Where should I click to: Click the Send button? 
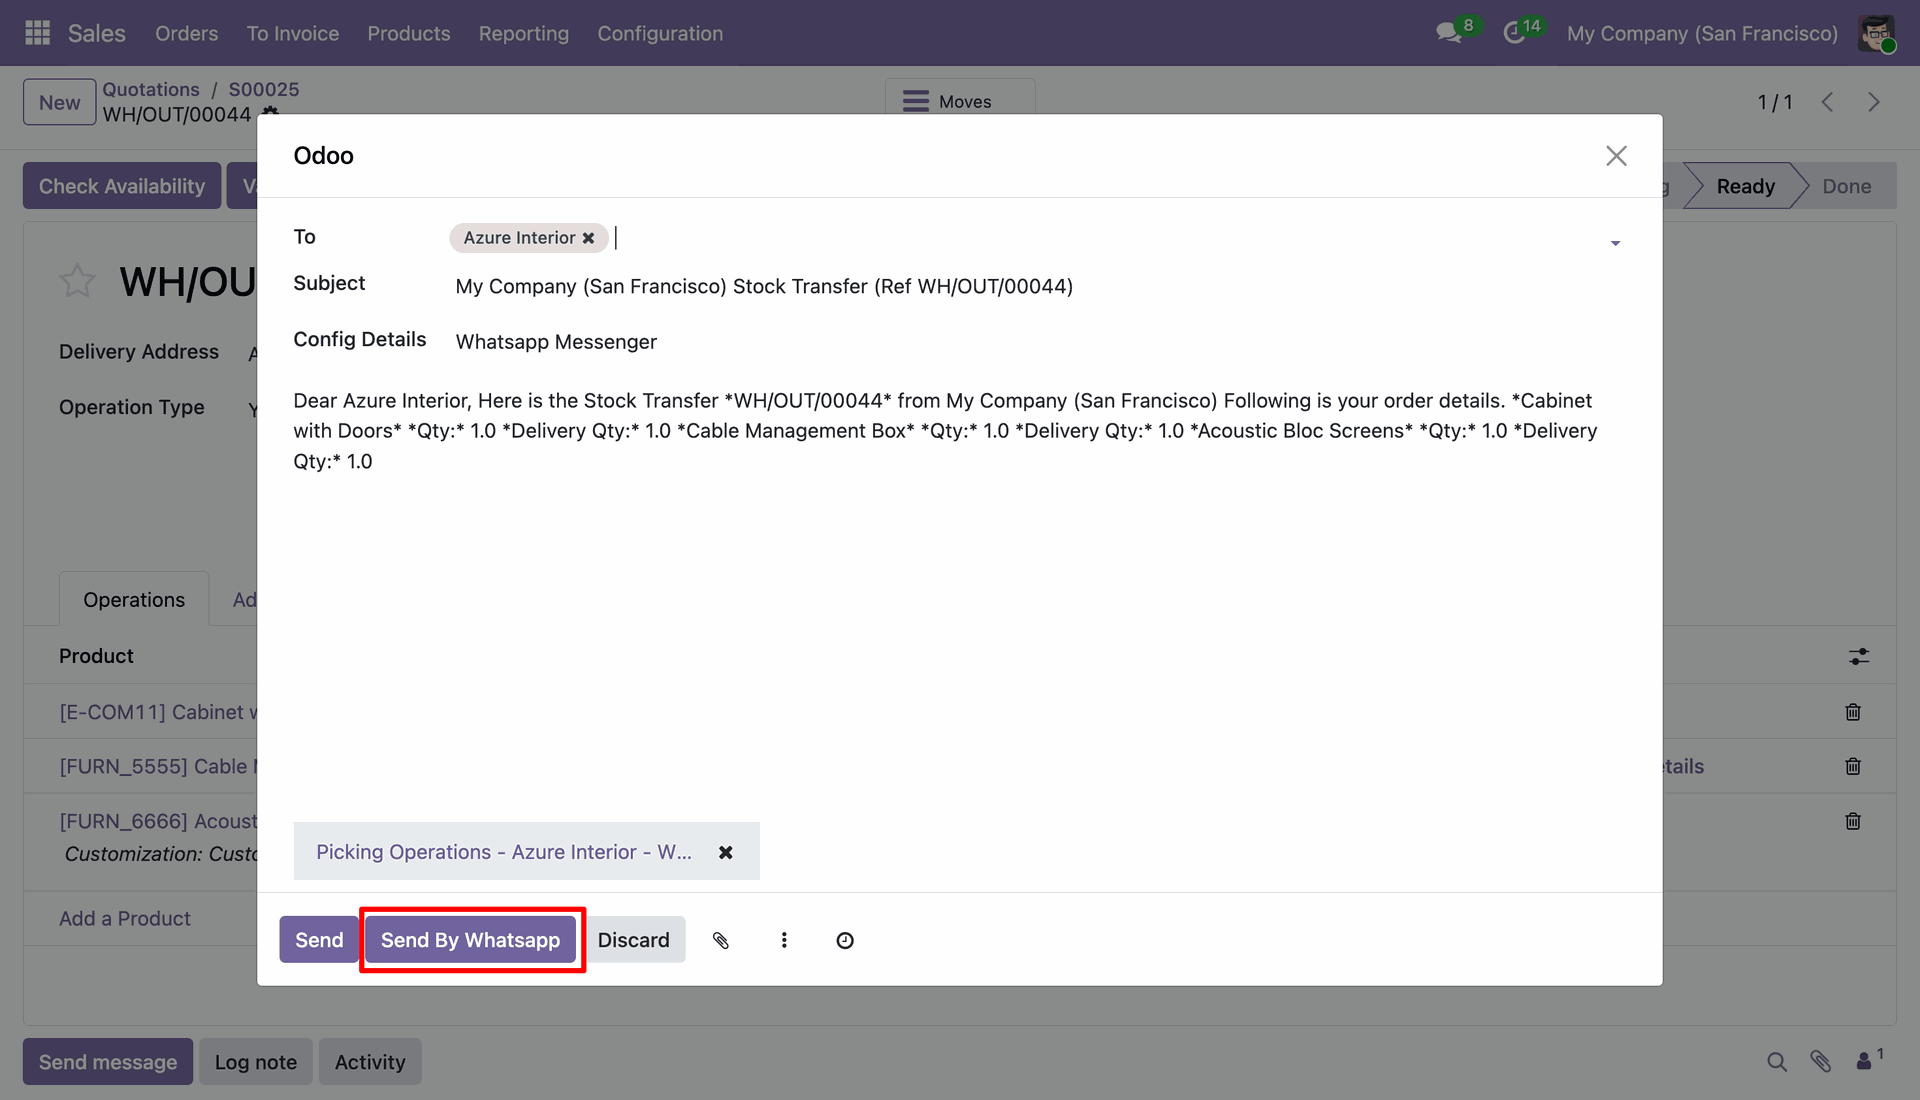pyautogui.click(x=319, y=940)
